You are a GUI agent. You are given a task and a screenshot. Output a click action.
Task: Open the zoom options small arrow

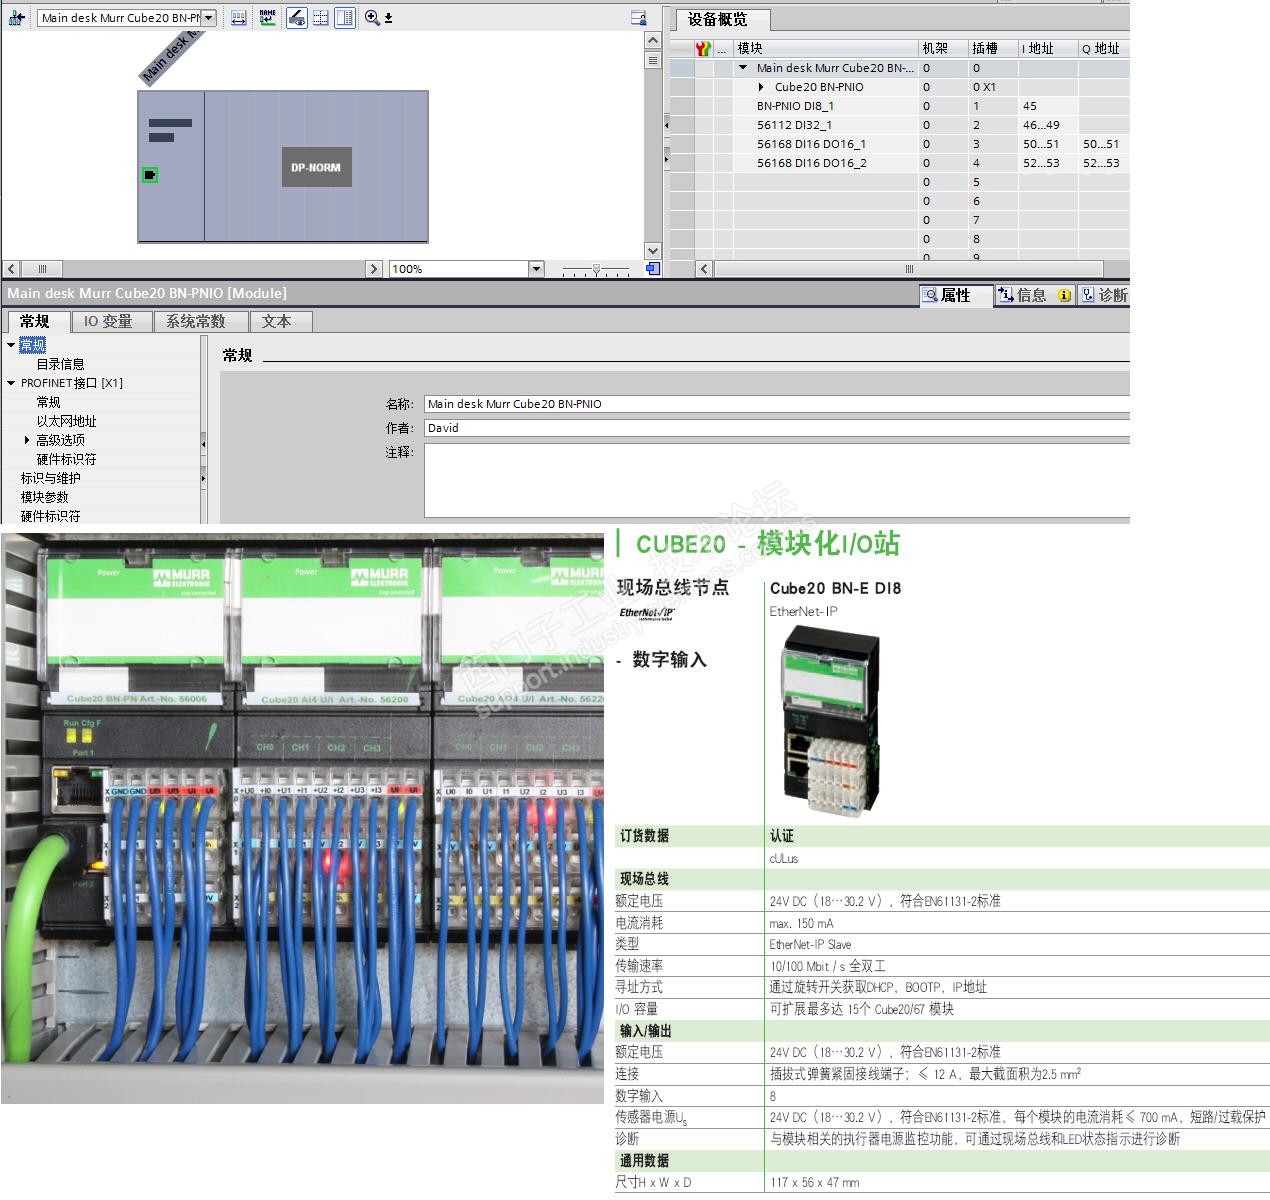(388, 18)
